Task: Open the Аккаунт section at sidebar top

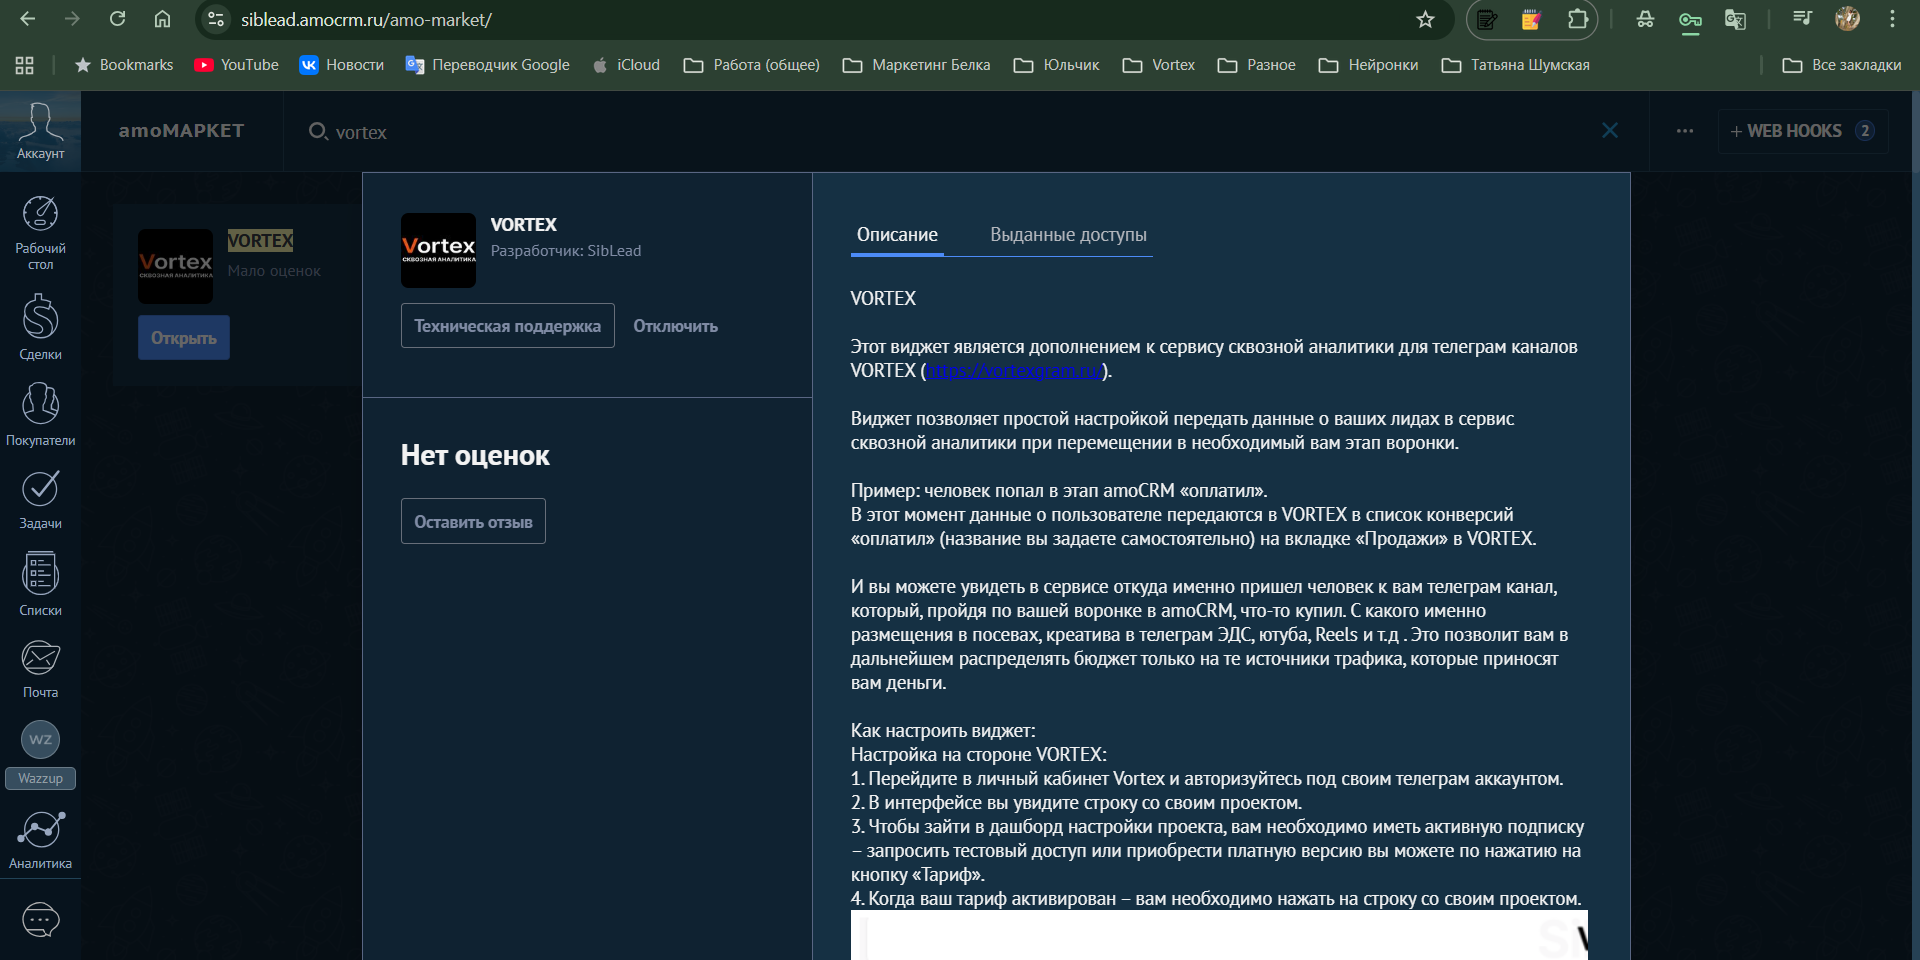Action: point(40,130)
